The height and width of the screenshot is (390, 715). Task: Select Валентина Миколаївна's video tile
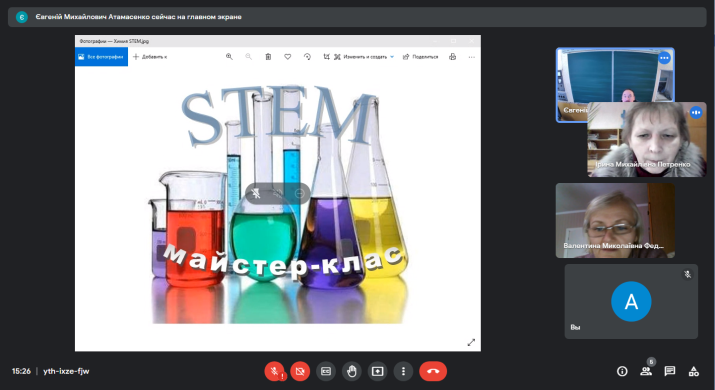[x=615, y=221]
